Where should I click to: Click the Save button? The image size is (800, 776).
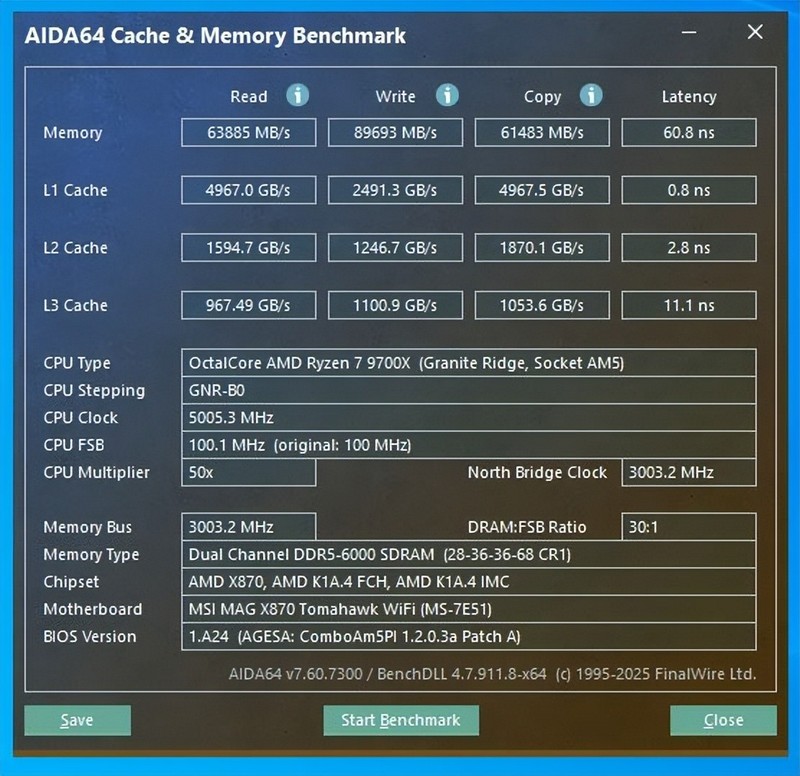tap(77, 720)
